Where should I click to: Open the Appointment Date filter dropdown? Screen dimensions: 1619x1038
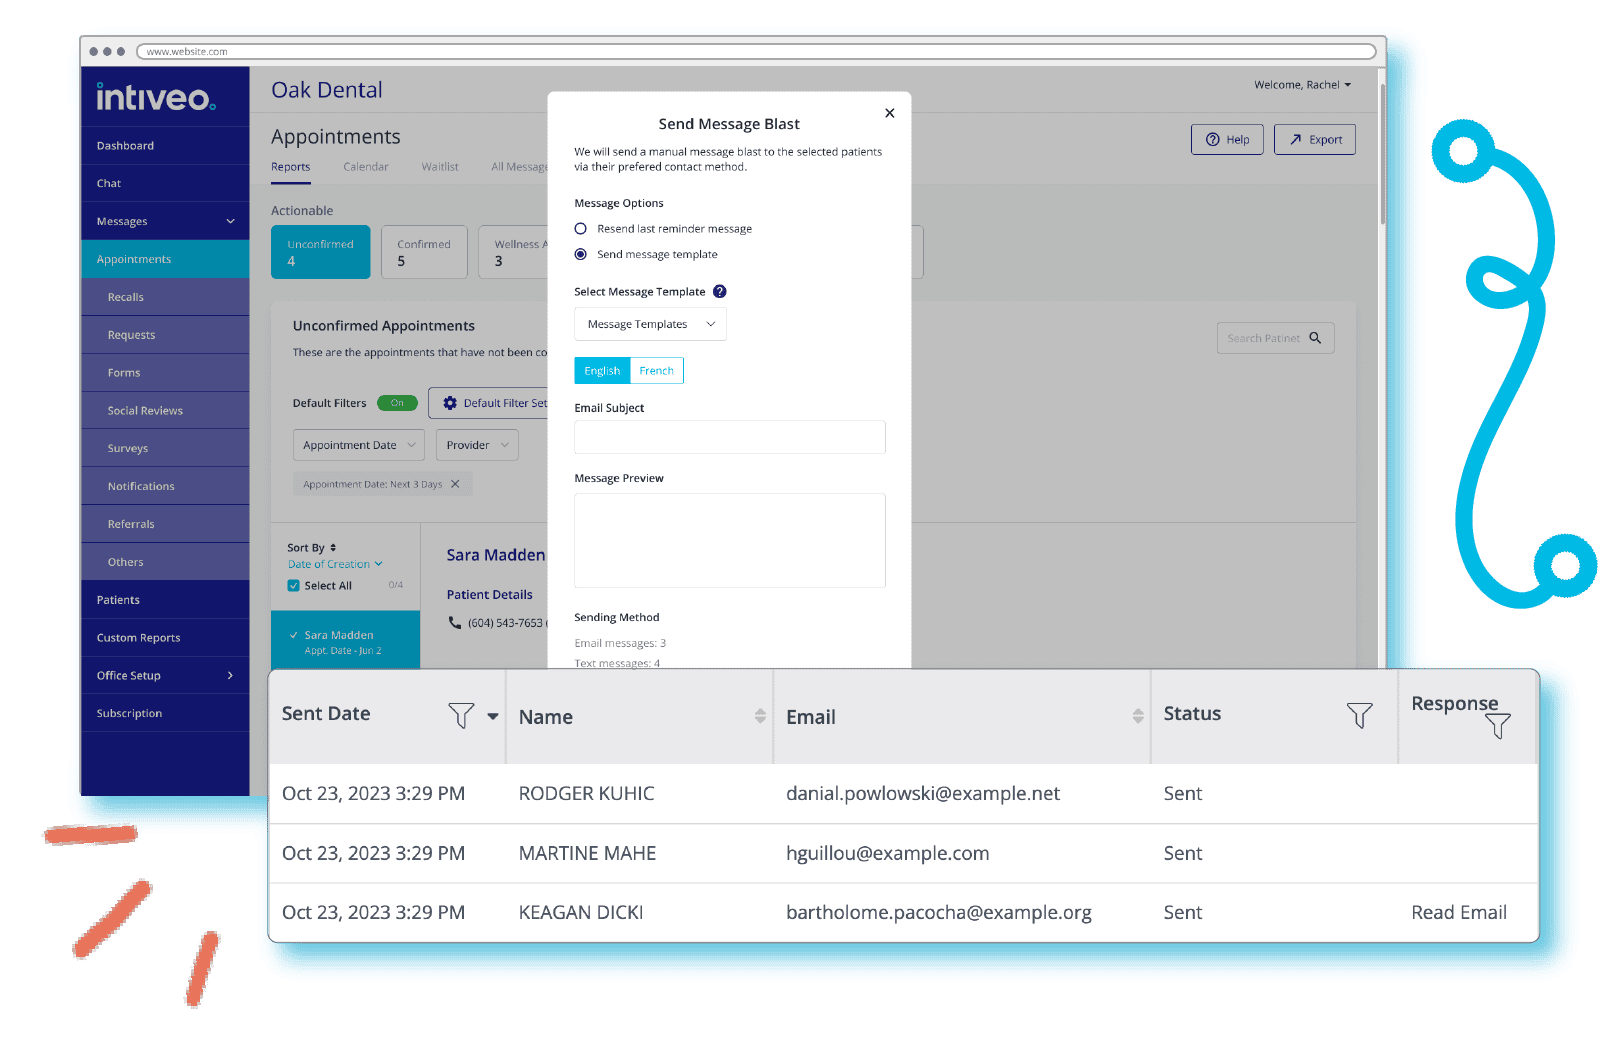359,445
